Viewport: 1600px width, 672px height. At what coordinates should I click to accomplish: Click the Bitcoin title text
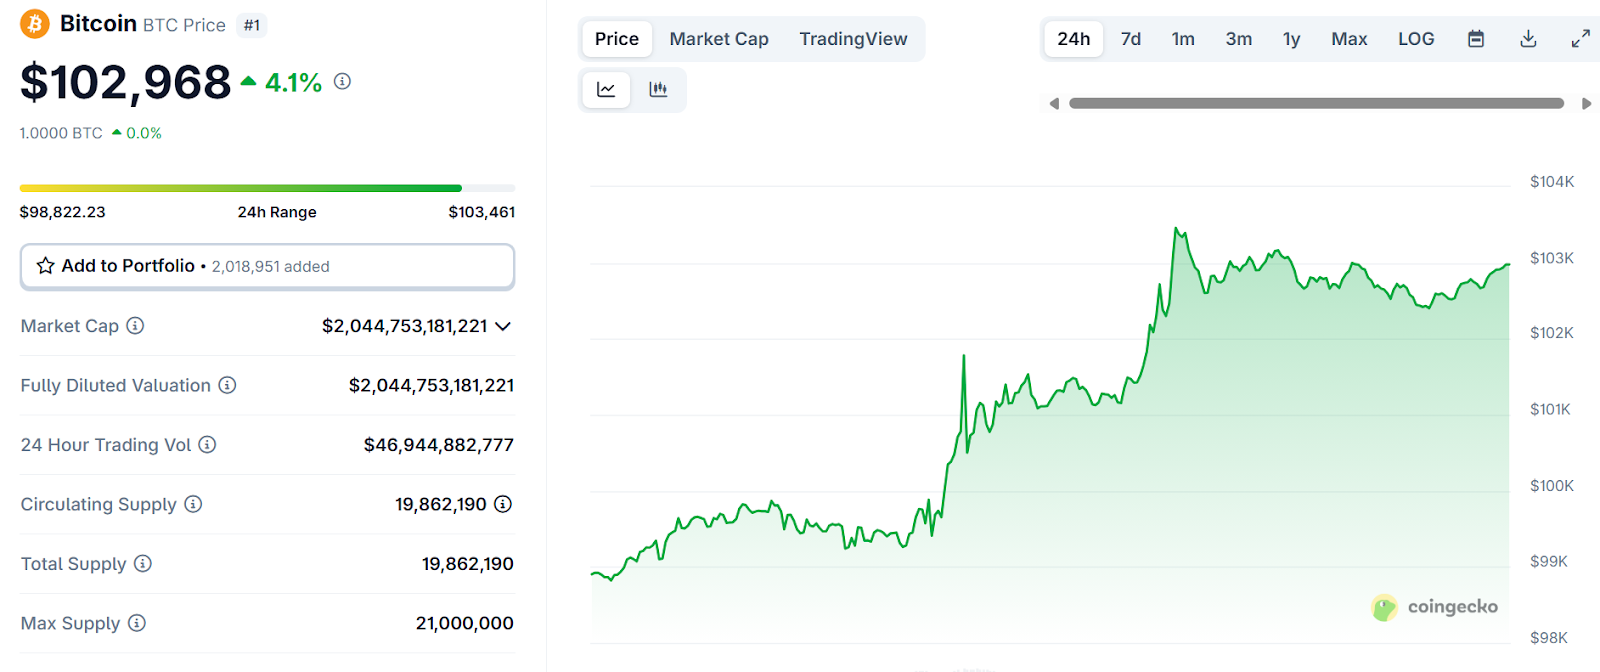coord(98,24)
